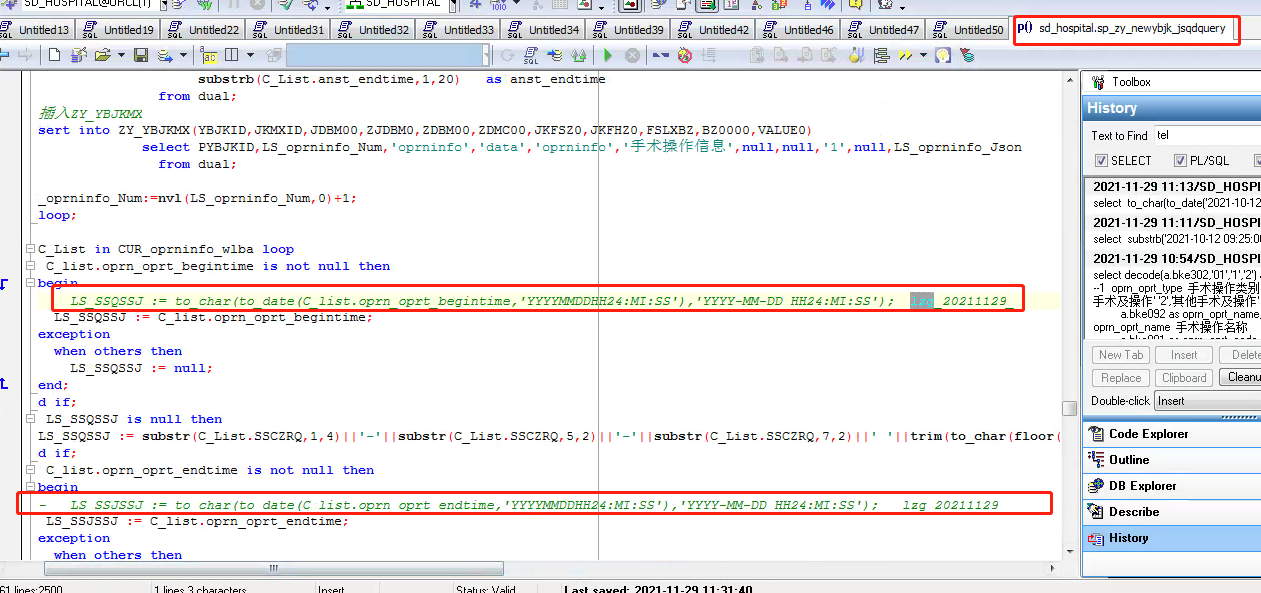The image size is (1261, 593).
Task: Collapse the begin block at oprn_oprt_begintime
Action: [x=30, y=283]
